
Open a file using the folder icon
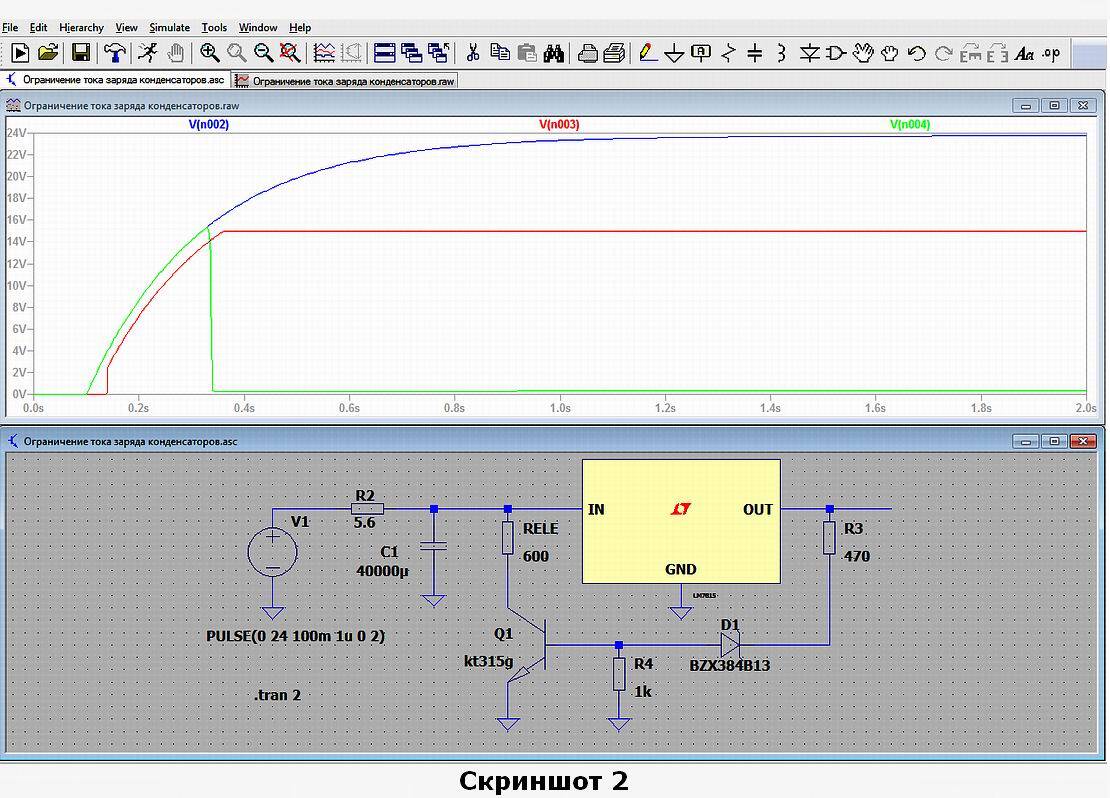pyautogui.click(x=48, y=53)
